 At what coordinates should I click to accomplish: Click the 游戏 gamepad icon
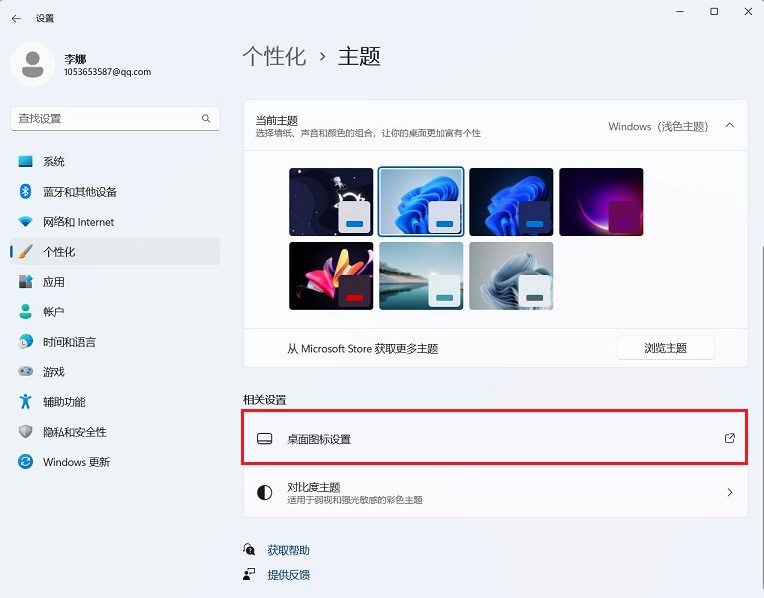point(25,371)
